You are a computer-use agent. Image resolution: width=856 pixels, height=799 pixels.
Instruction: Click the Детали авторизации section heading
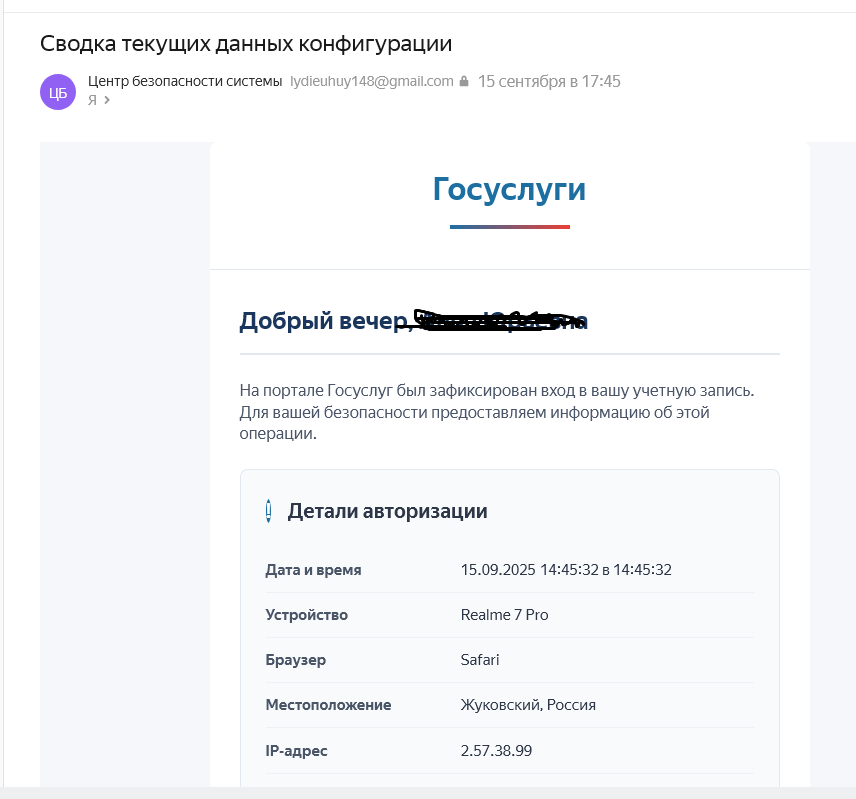(387, 511)
